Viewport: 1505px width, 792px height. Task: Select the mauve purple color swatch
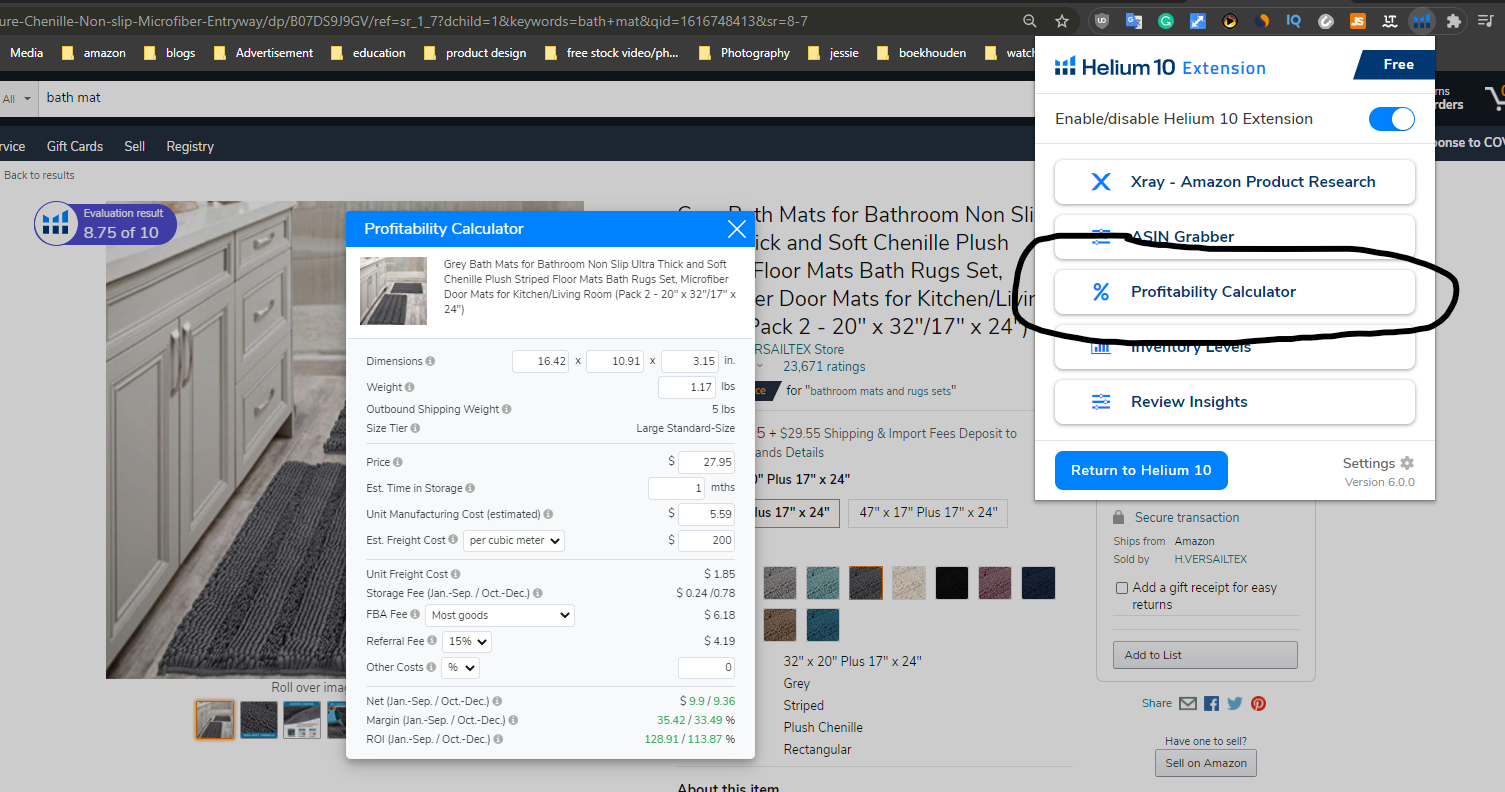[x=995, y=583]
